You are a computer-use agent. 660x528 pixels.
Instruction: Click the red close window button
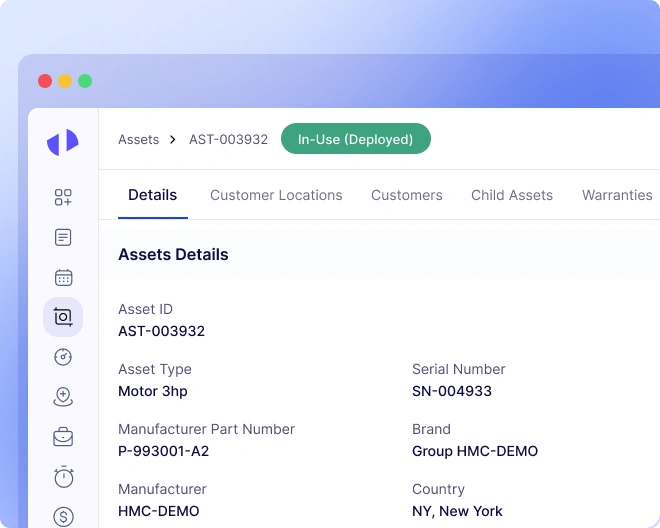45,81
